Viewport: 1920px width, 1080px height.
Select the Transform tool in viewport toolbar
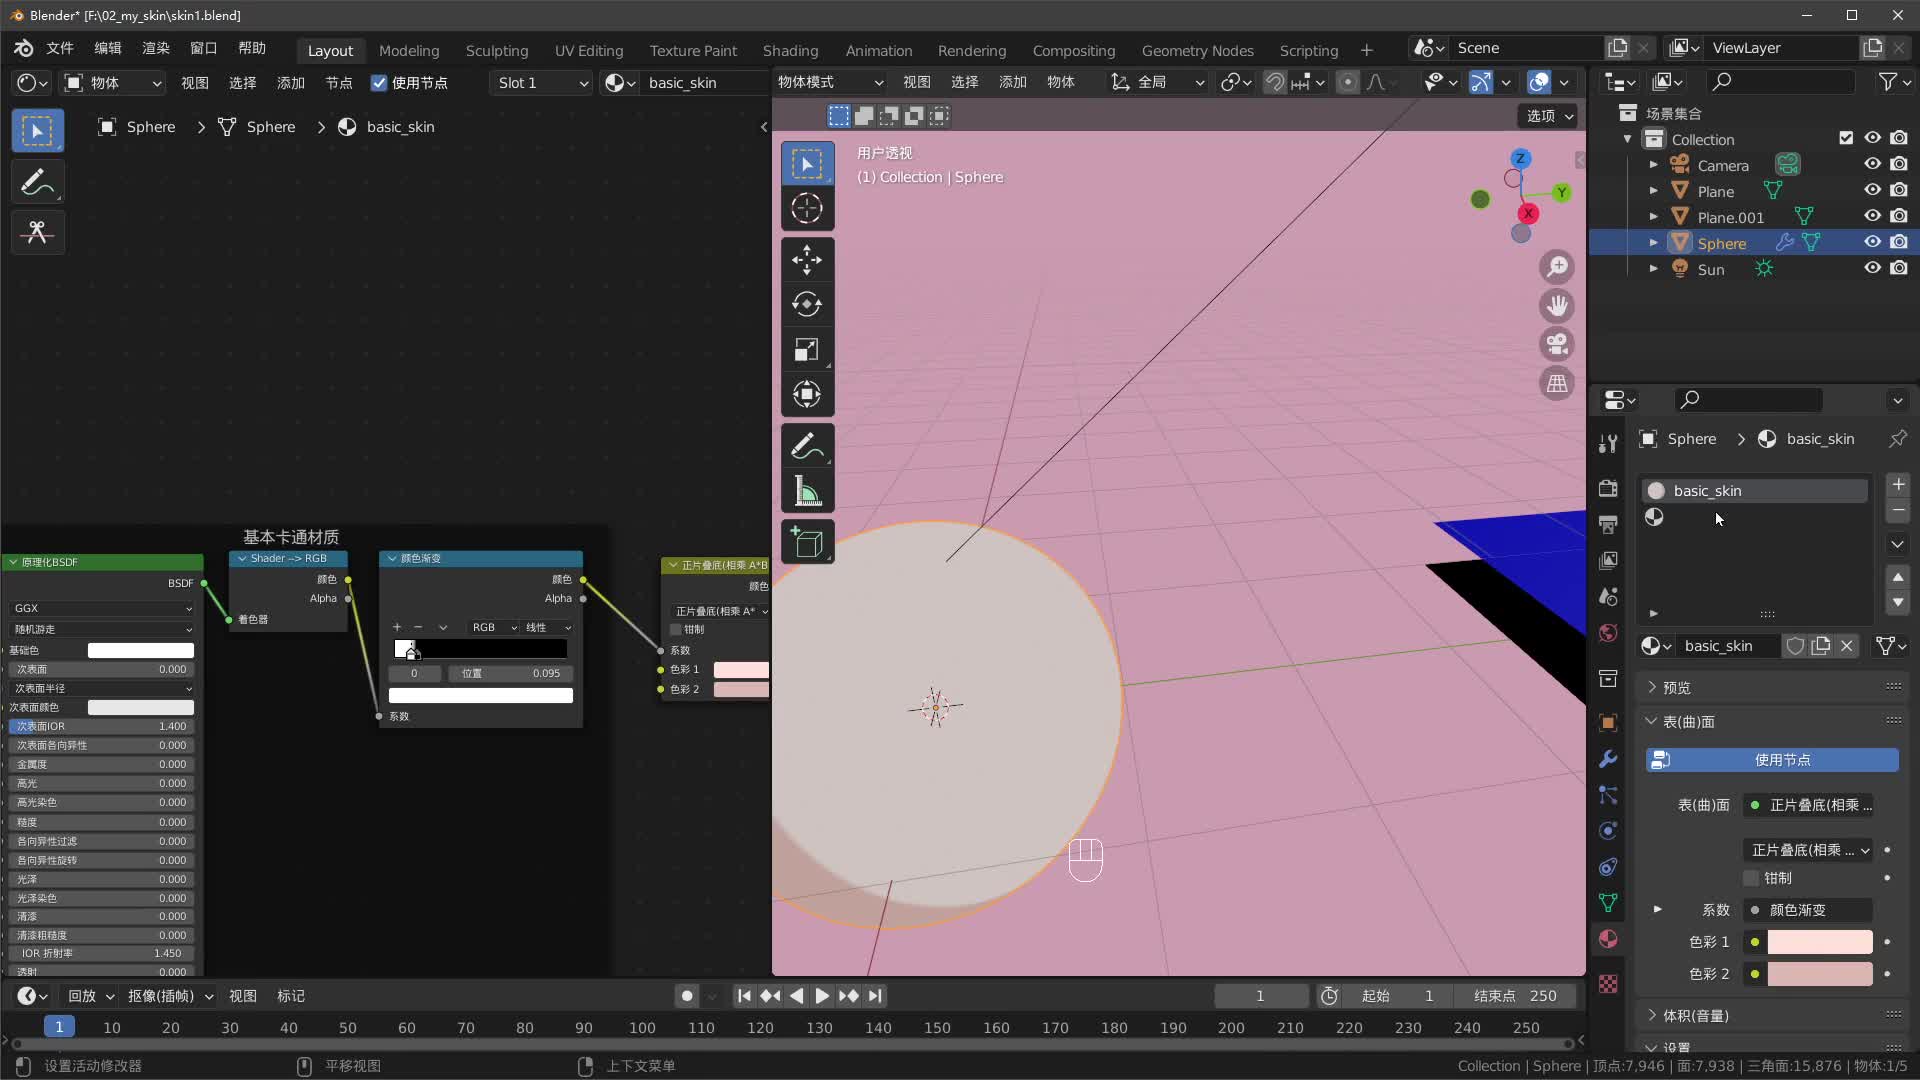(x=807, y=394)
